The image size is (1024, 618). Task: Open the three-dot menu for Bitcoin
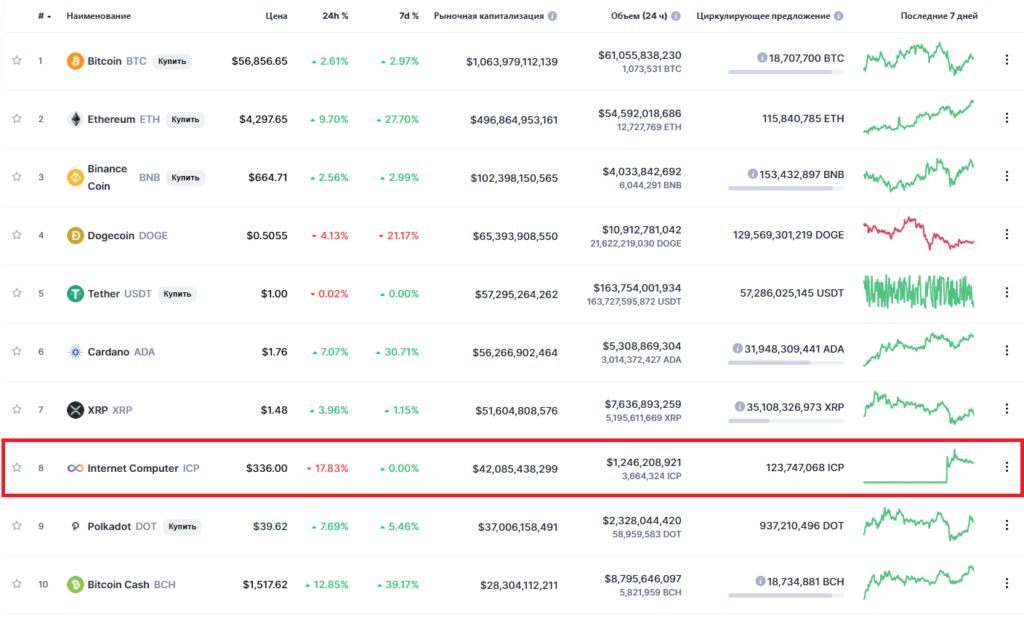1006,60
